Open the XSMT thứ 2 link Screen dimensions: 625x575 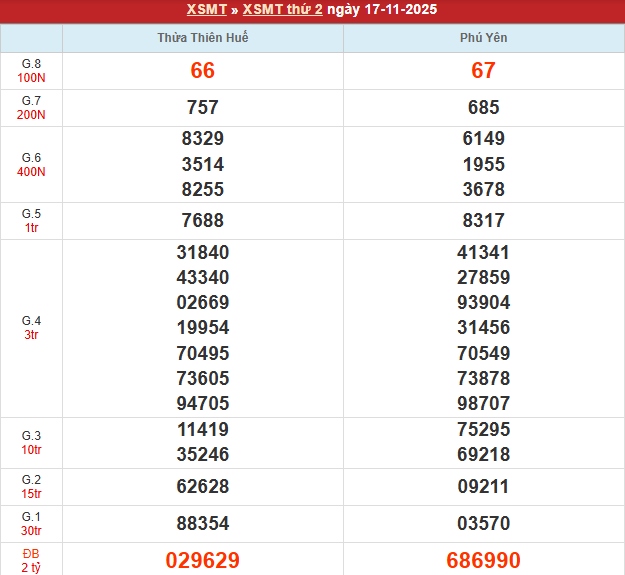tap(283, 10)
